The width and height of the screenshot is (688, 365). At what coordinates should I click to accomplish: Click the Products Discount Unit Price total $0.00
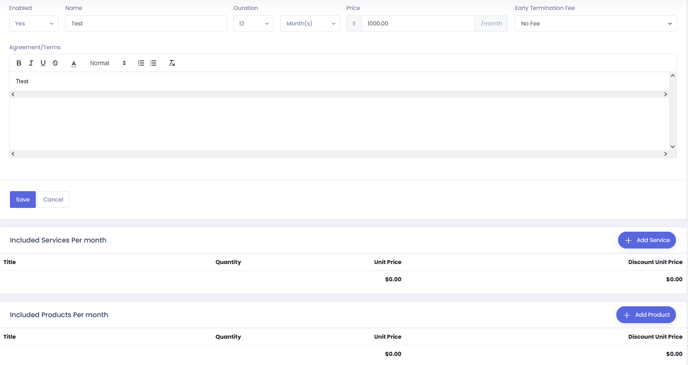pos(674,354)
